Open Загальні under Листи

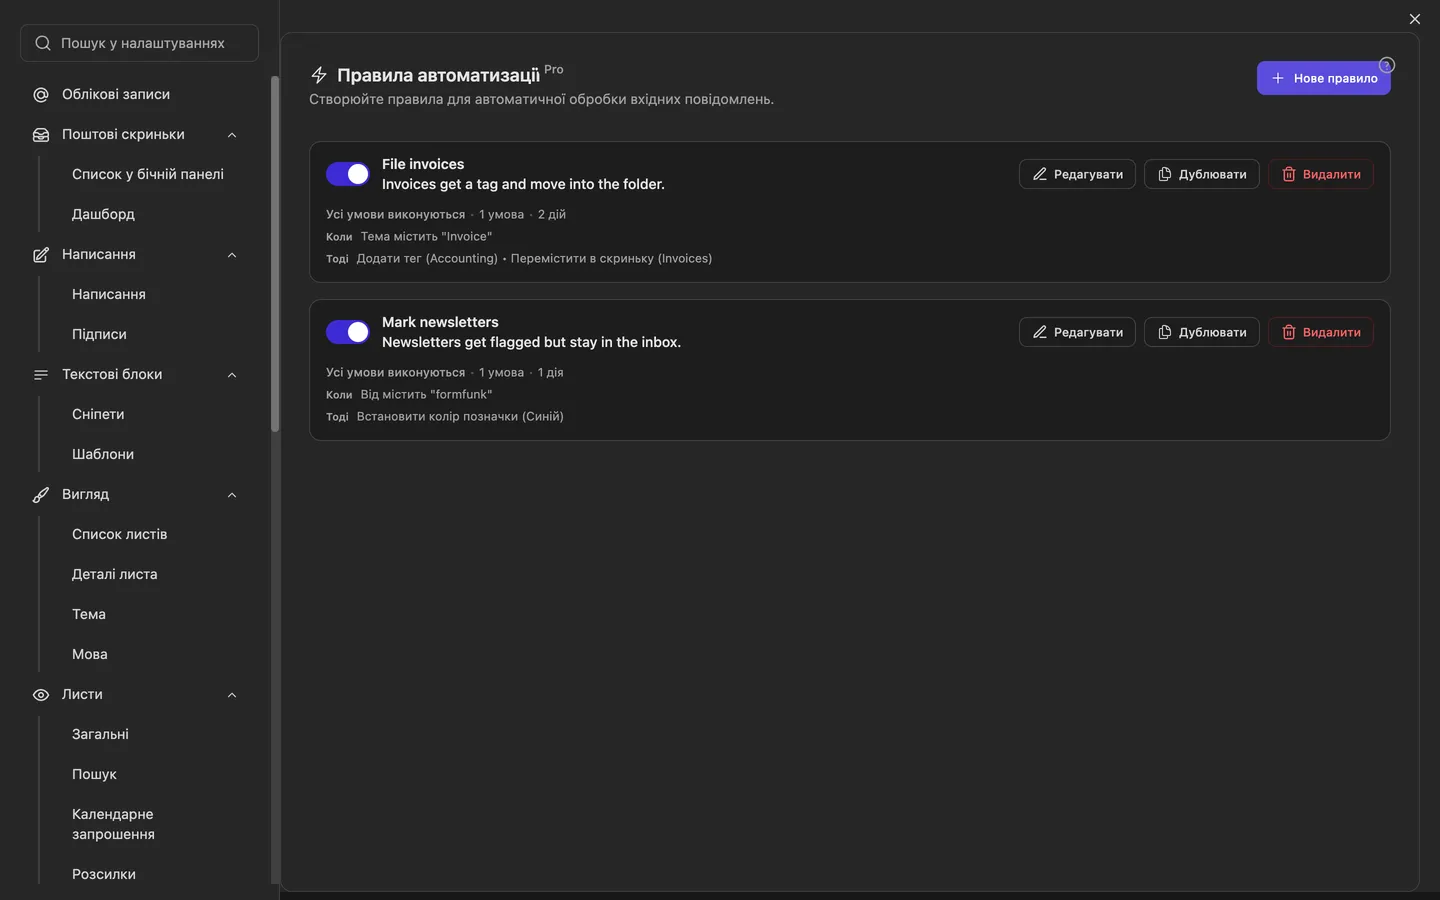click(x=100, y=734)
